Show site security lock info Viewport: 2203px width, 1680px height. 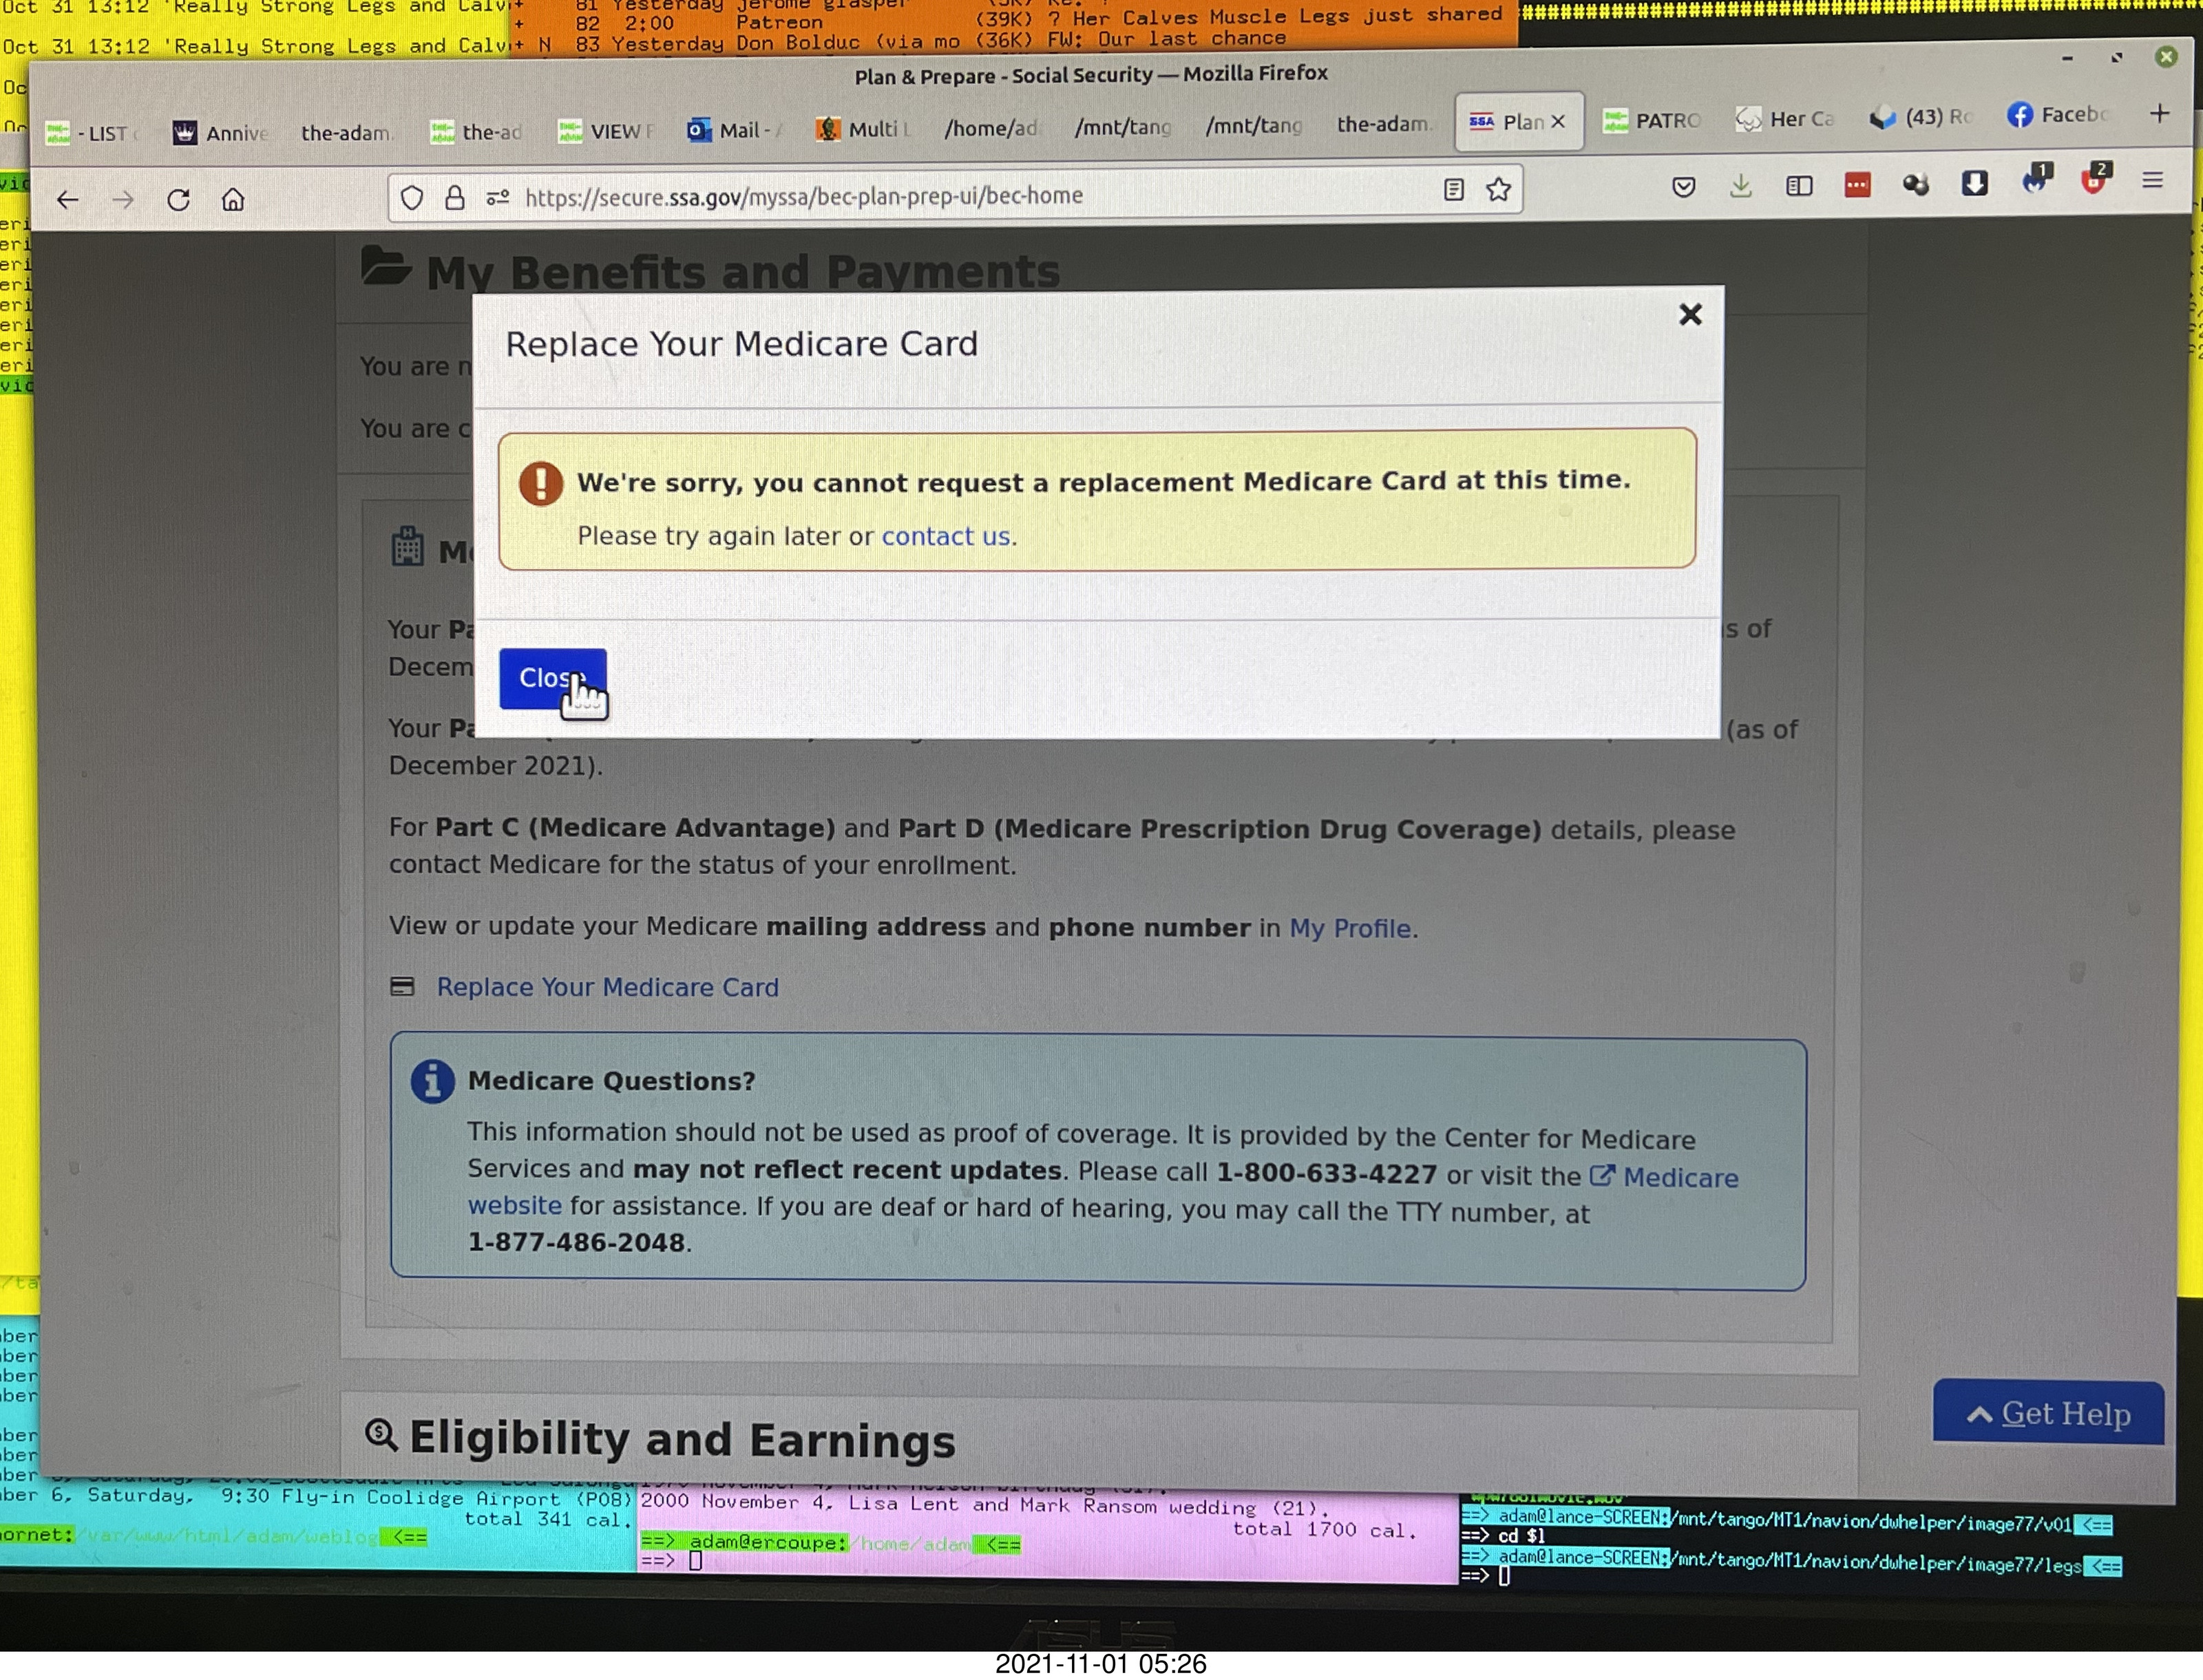click(x=455, y=198)
